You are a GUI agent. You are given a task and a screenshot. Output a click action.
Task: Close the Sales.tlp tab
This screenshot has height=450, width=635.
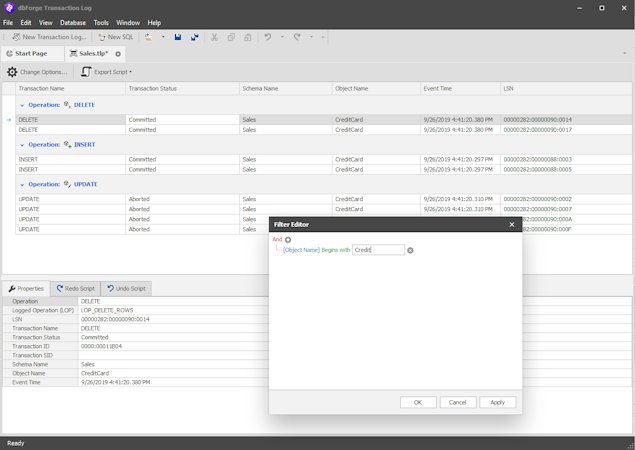118,54
